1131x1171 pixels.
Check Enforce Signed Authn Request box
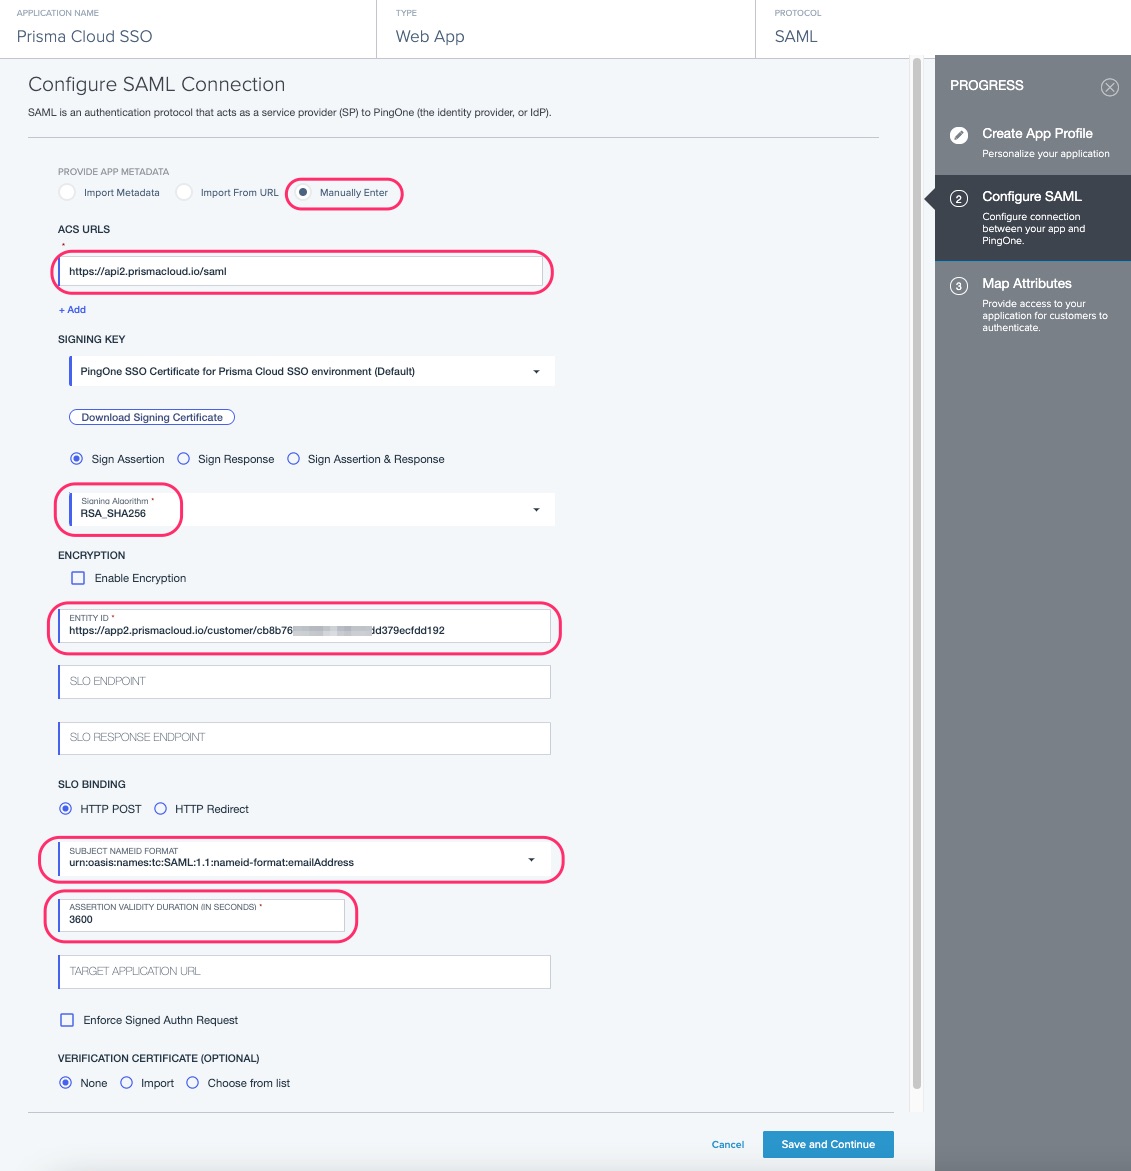(66, 1020)
